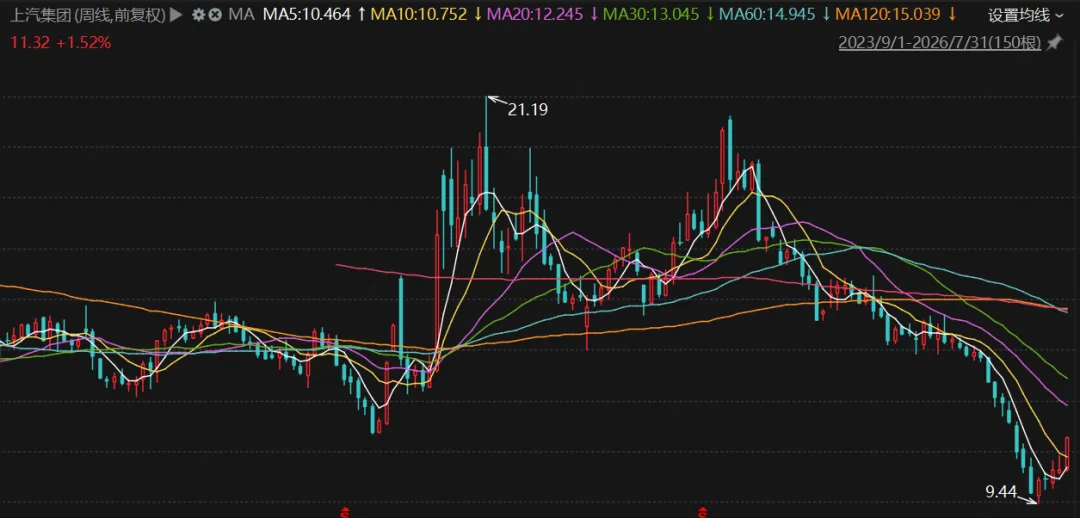Pin the date range with pushpin icon
The height and width of the screenshot is (518, 1080).
[x=1054, y=43]
